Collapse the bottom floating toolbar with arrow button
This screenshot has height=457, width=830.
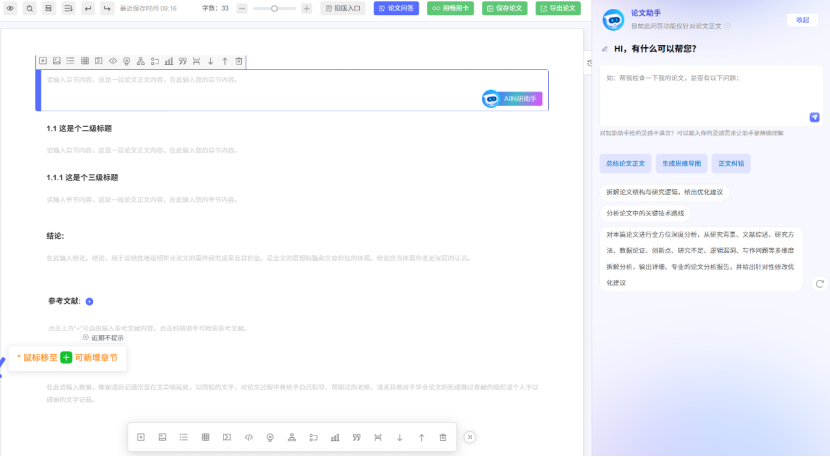470,437
